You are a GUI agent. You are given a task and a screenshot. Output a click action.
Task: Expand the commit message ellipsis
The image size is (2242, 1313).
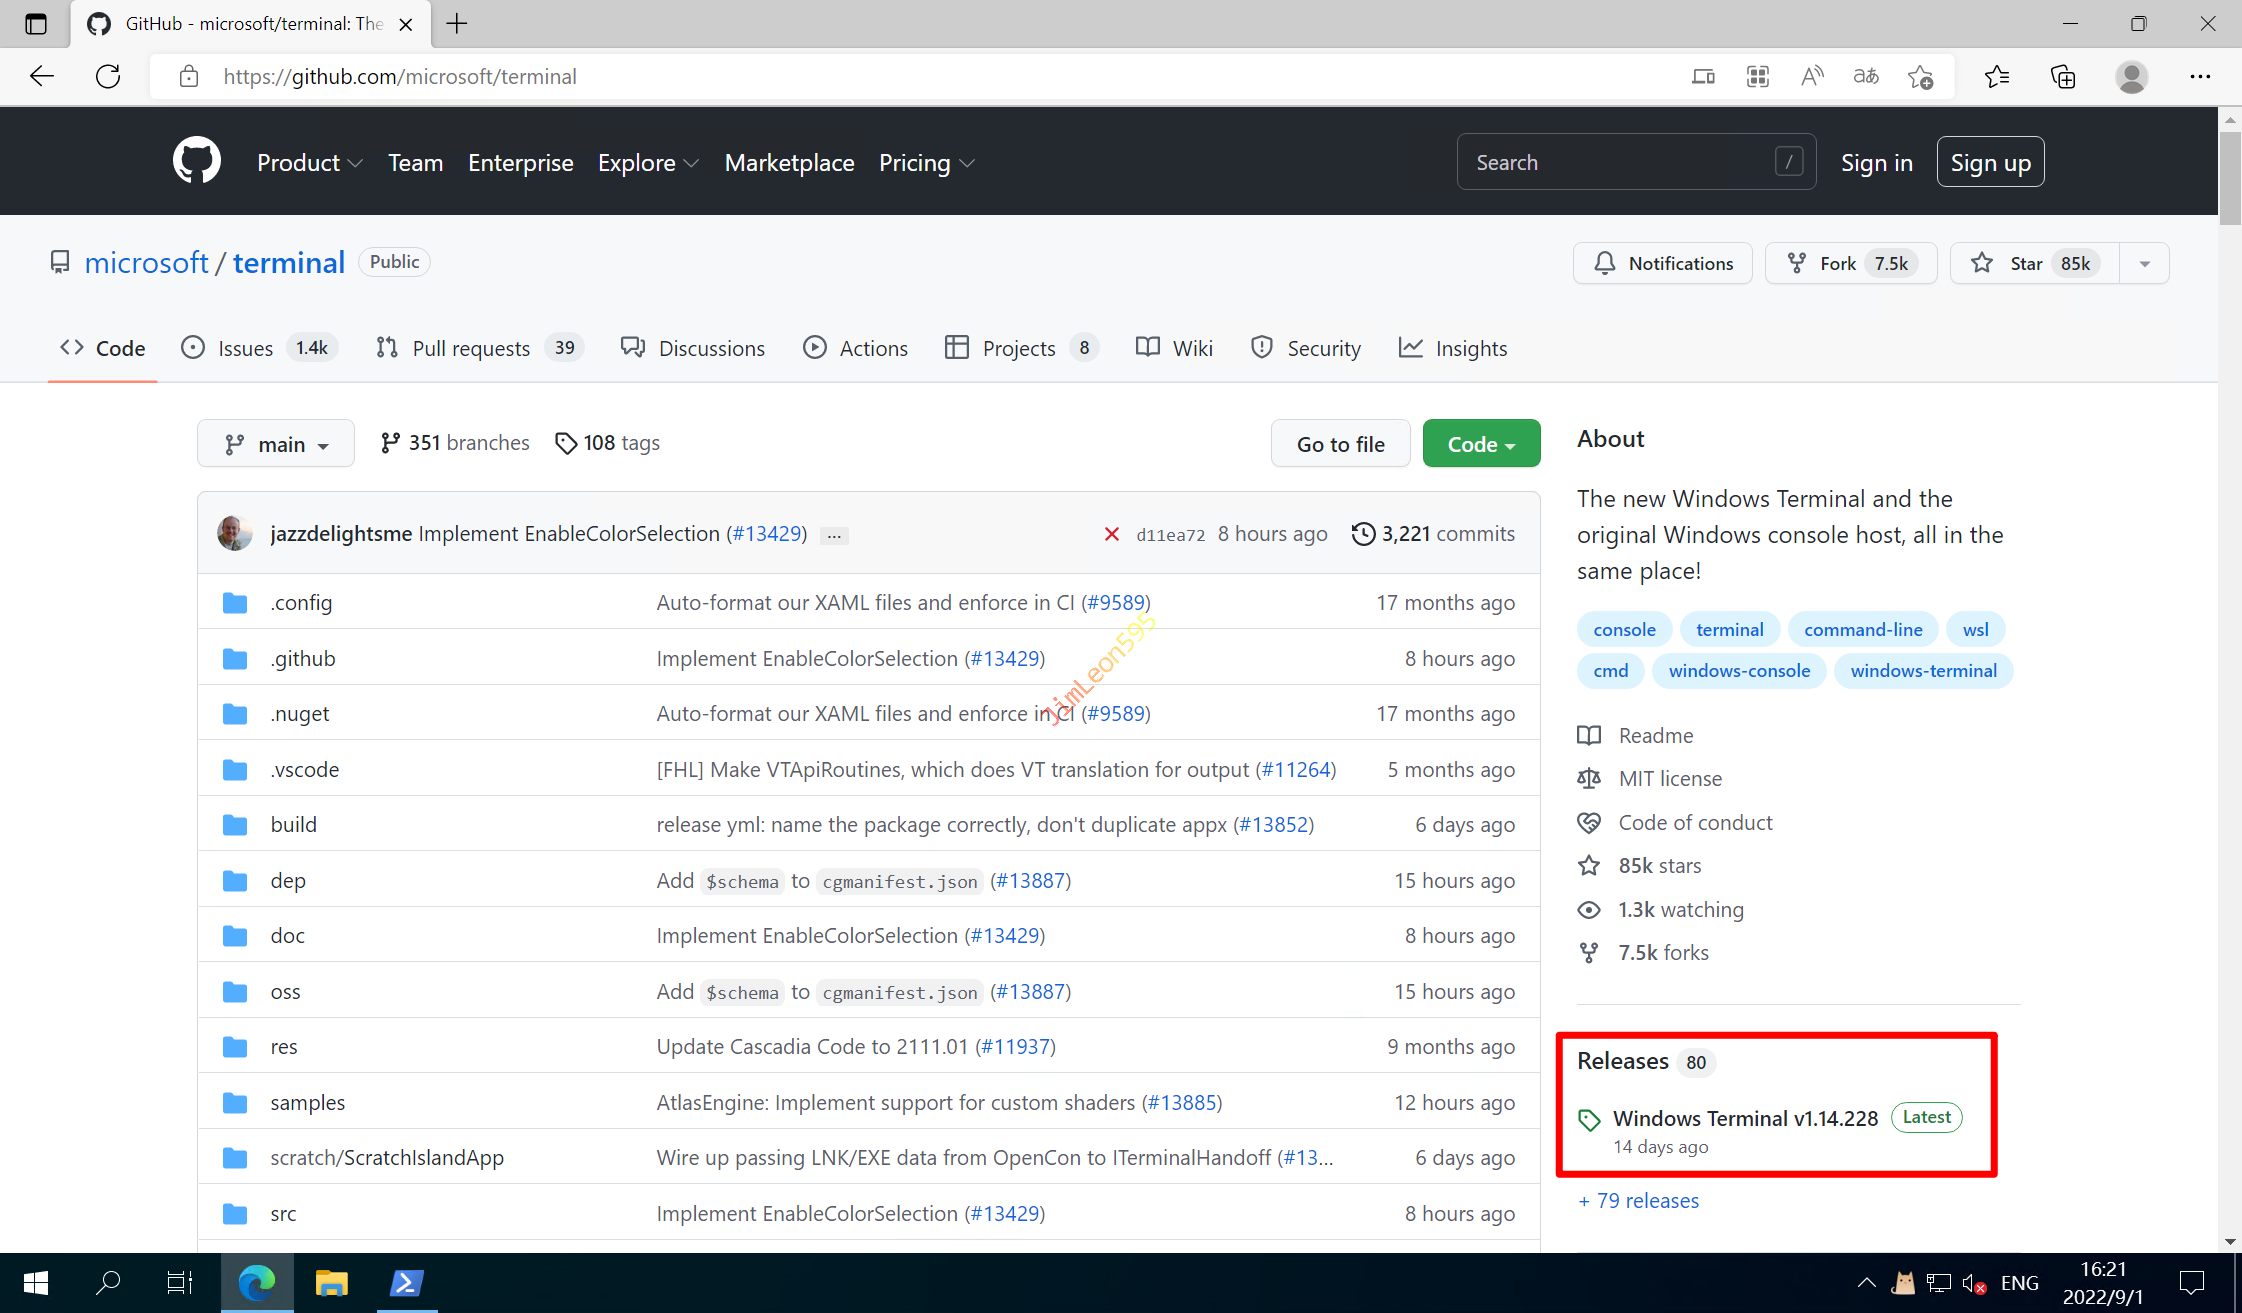[x=834, y=535]
